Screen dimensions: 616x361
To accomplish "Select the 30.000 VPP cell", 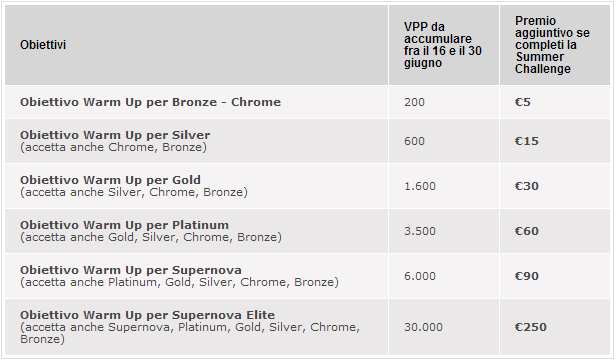I will point(444,327).
